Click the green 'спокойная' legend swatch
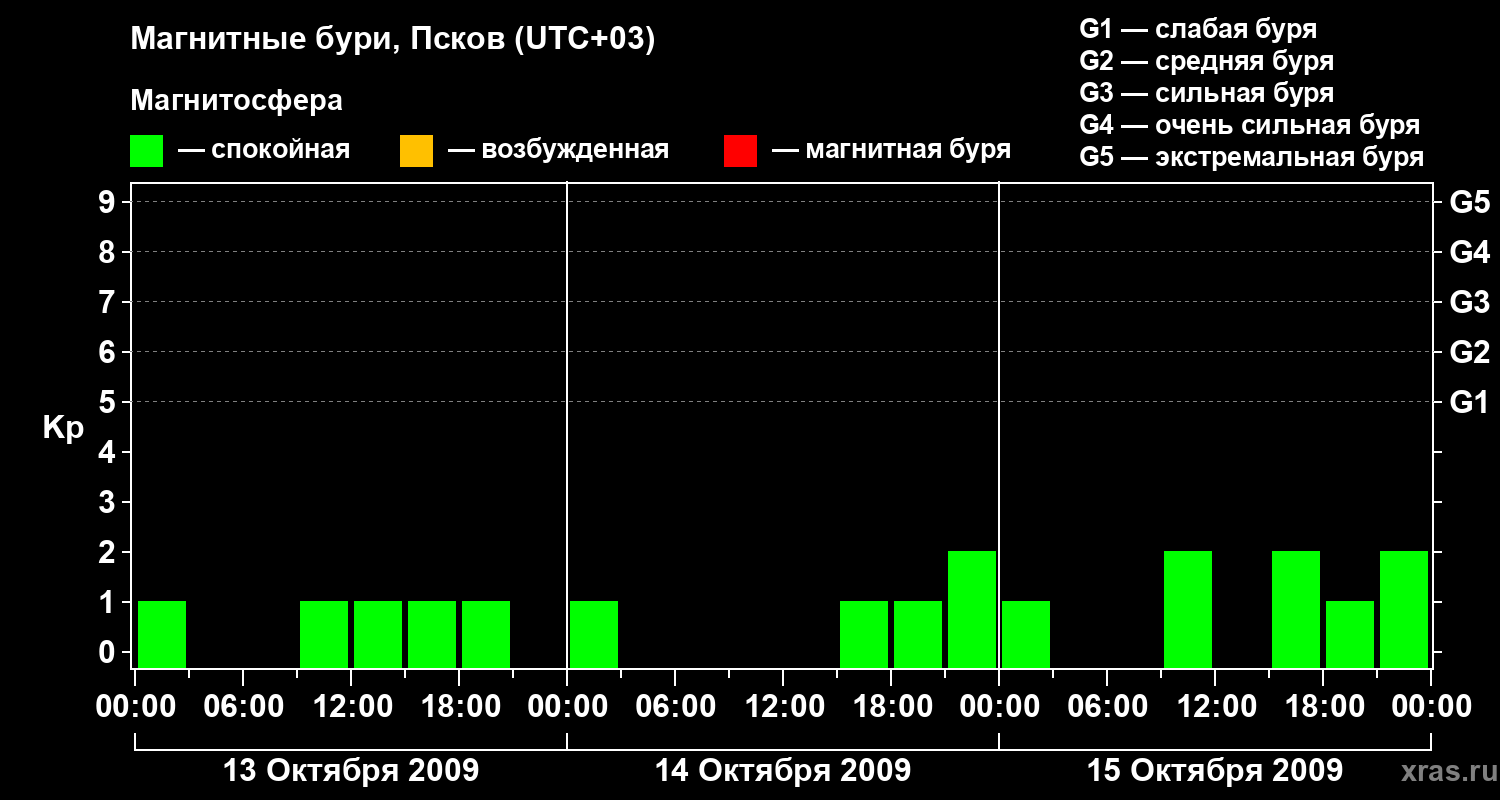The height and width of the screenshot is (800, 1500). [x=146, y=150]
